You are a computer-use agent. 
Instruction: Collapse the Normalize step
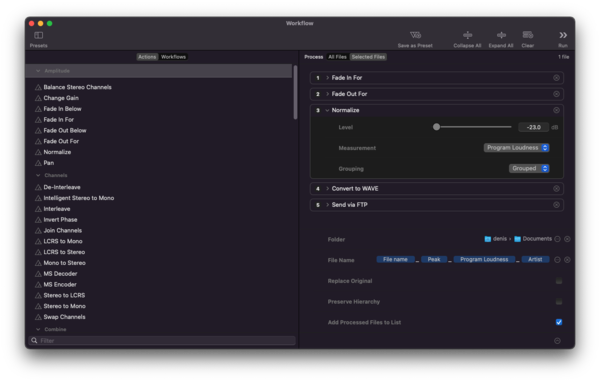327,110
